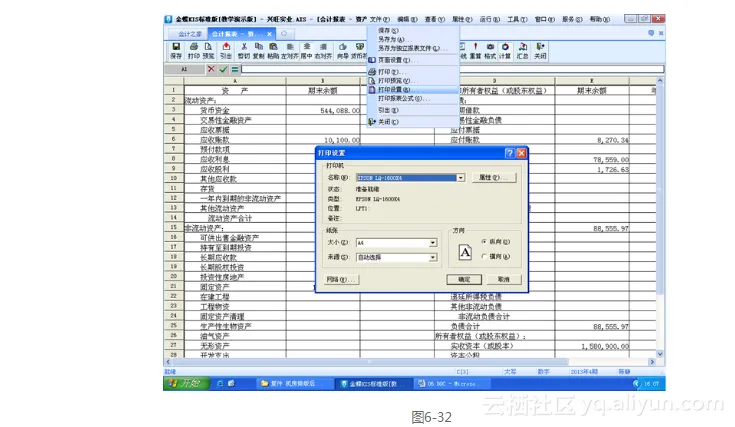Open the 帮助 (Help) menu
Viewport: 735px width, 427px height.
click(x=600, y=19)
